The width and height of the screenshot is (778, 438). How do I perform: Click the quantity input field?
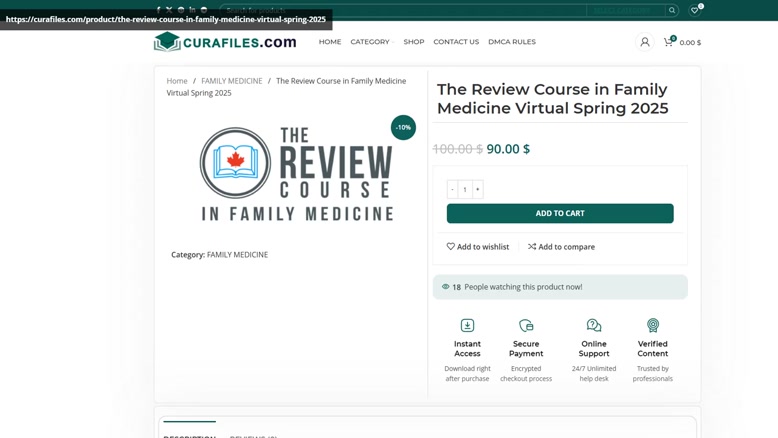coord(465,189)
